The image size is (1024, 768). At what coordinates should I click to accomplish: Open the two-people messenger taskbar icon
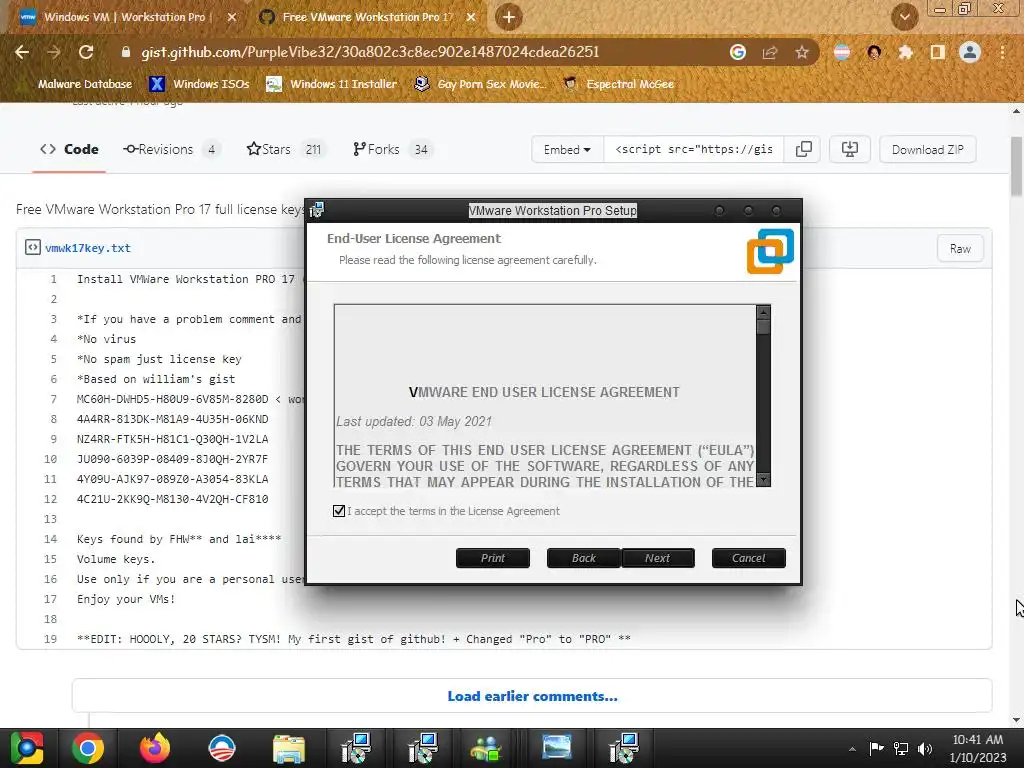coord(487,749)
